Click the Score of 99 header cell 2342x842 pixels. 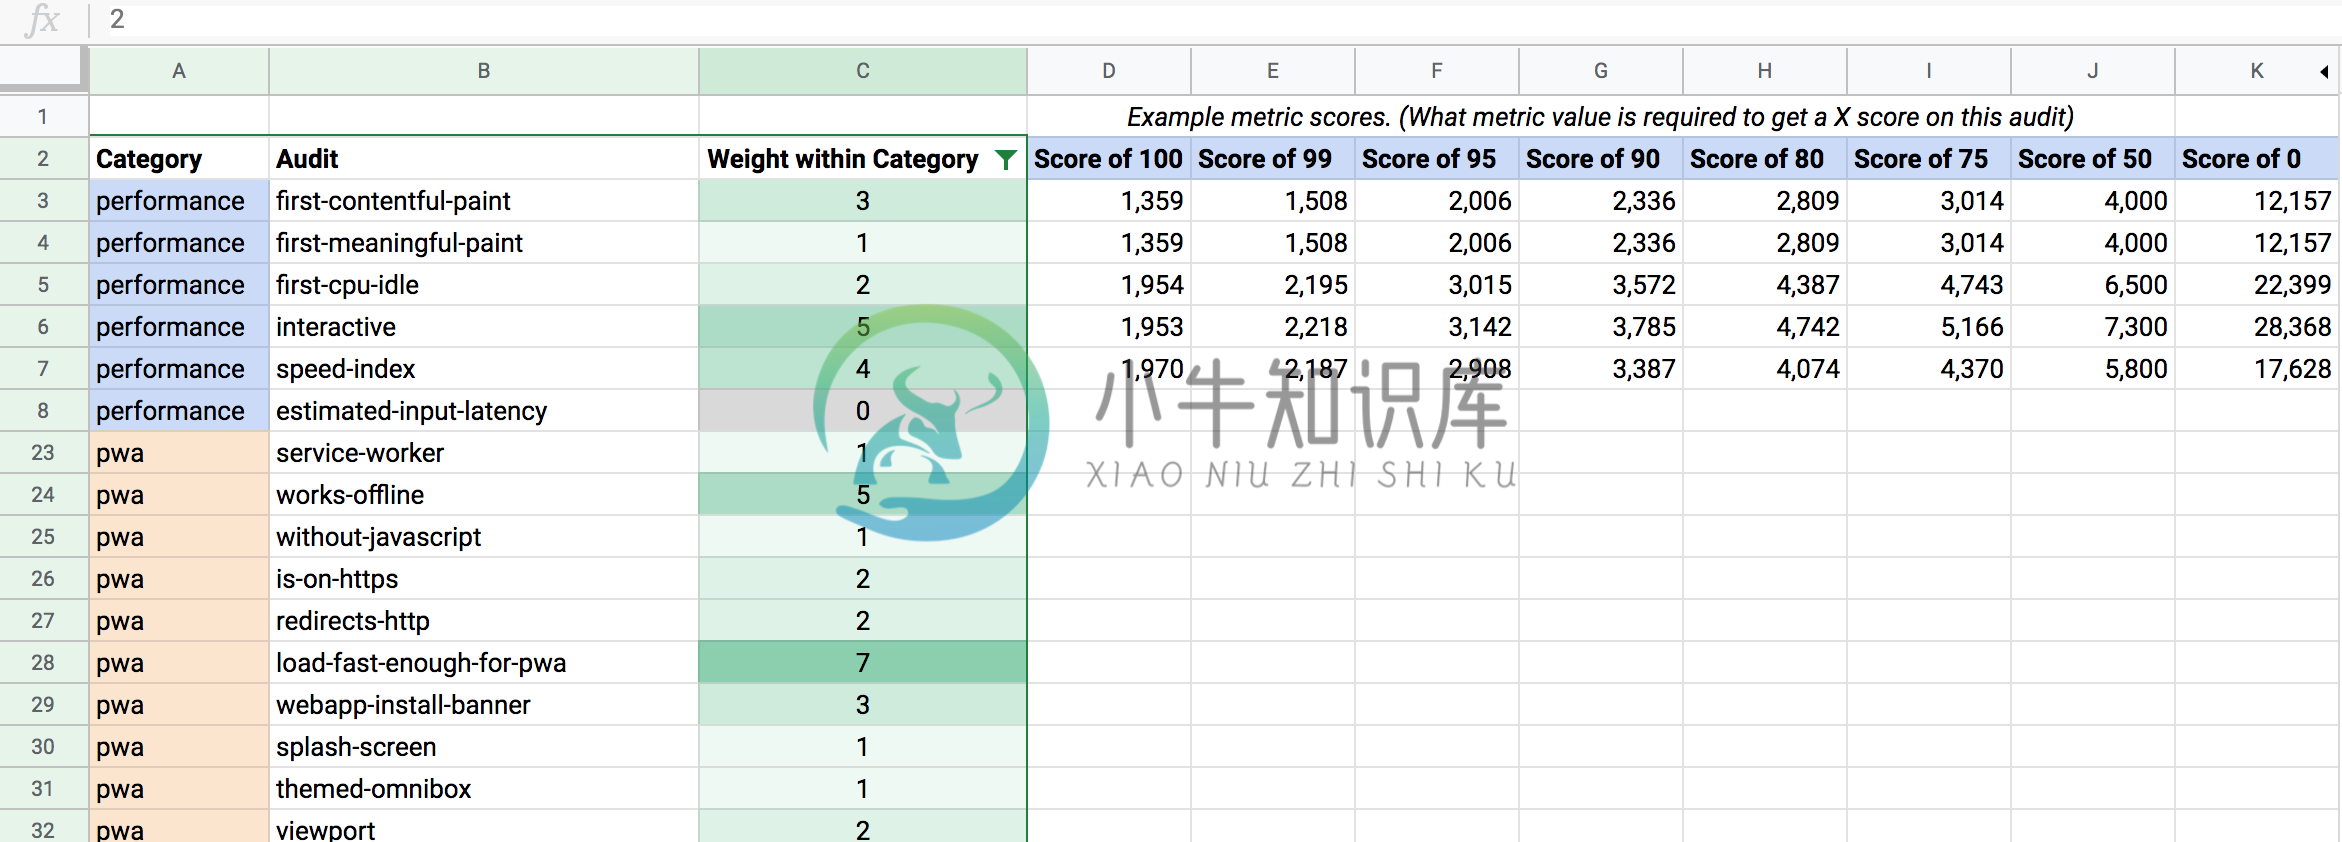click(x=1273, y=159)
